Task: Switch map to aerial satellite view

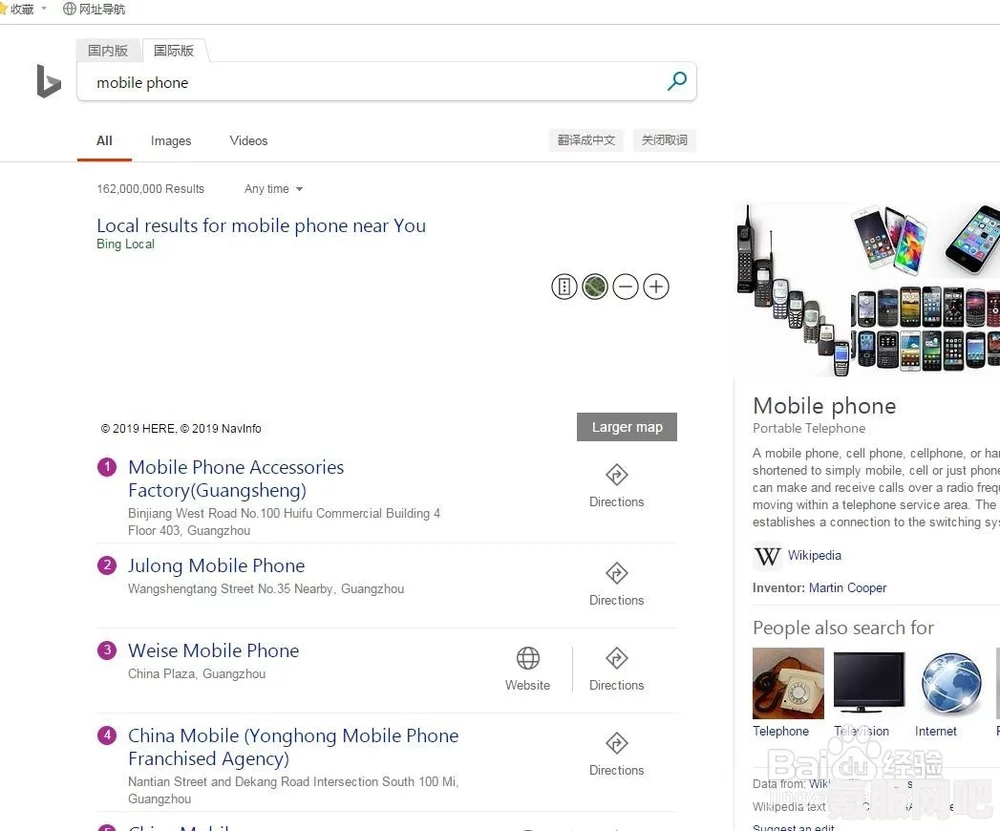Action: 595,287
